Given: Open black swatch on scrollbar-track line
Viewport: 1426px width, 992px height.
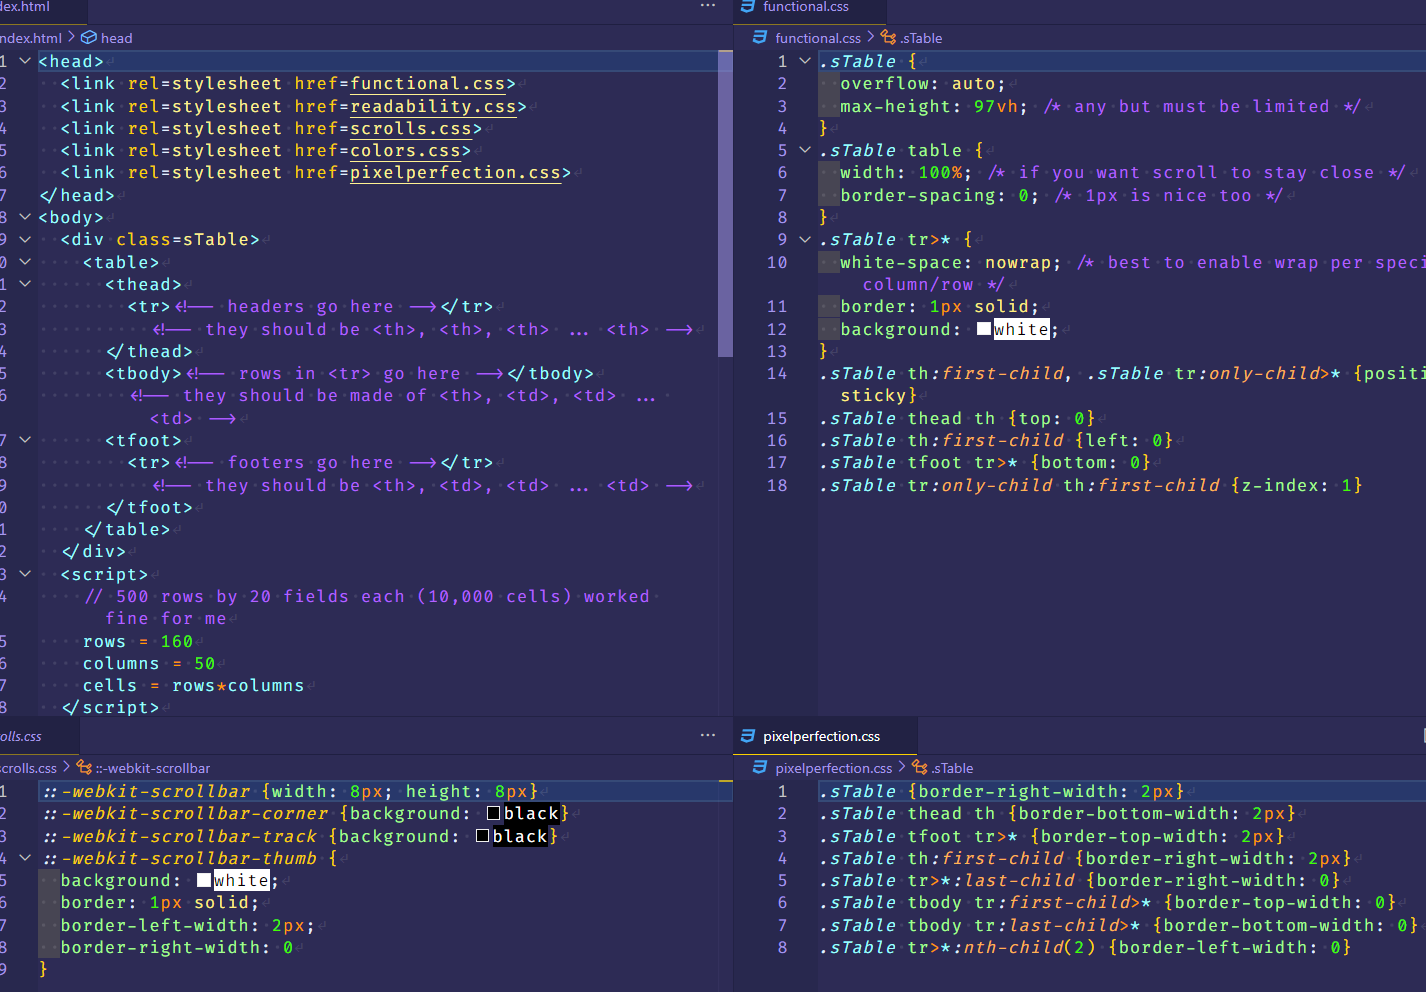Looking at the screenshot, I should (483, 835).
